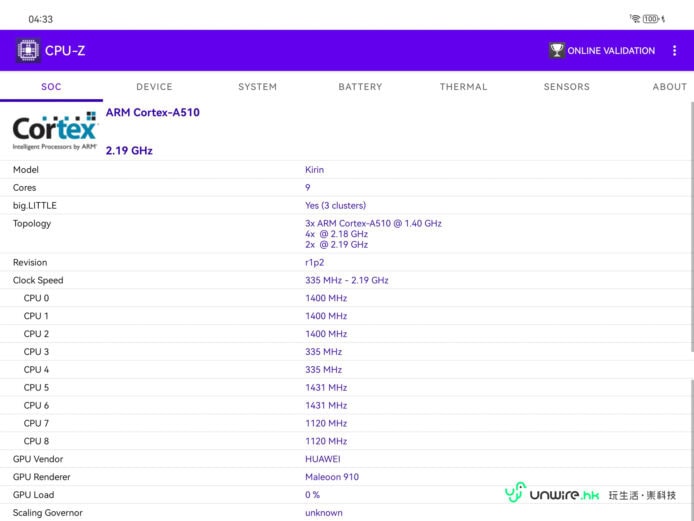Click the 0 % GPU load value

point(312,495)
